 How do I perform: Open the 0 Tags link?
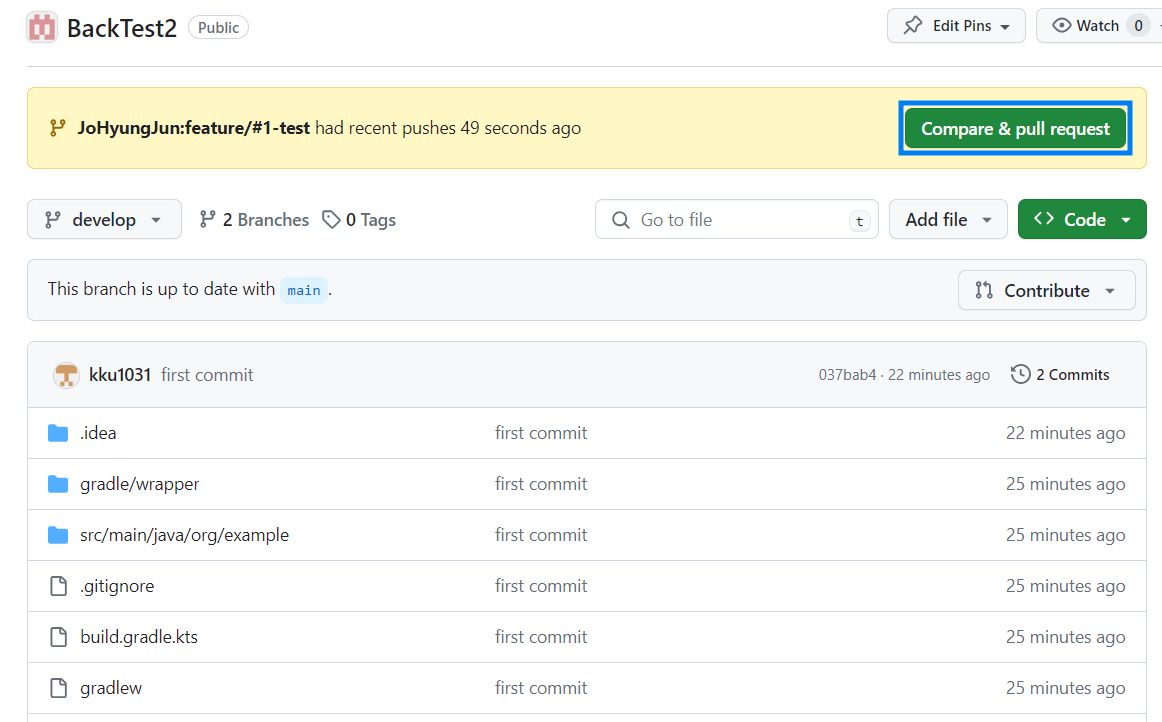[x=359, y=219]
